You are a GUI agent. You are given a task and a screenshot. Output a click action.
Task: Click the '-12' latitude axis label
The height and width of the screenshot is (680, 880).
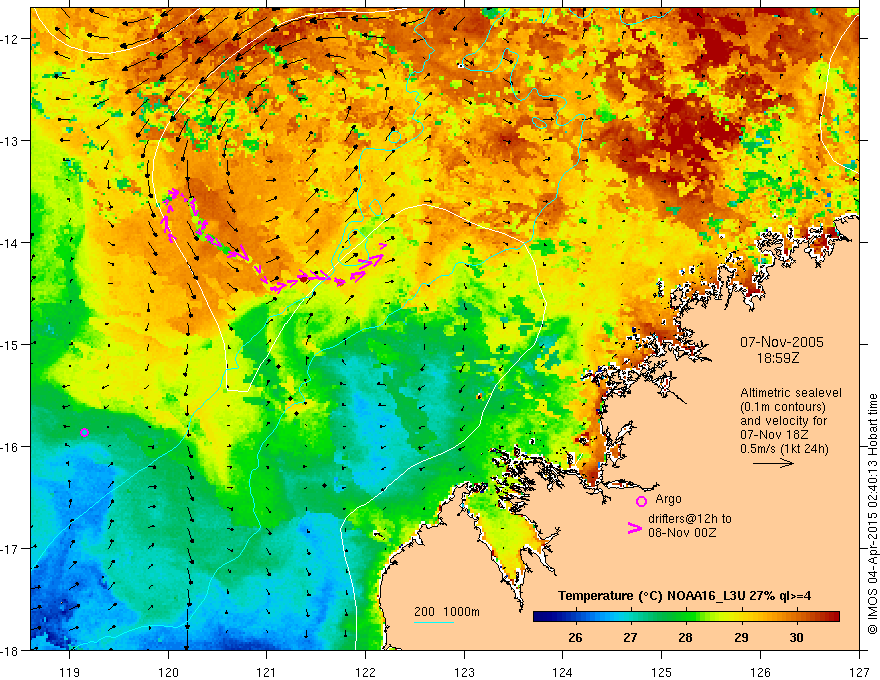[10, 39]
